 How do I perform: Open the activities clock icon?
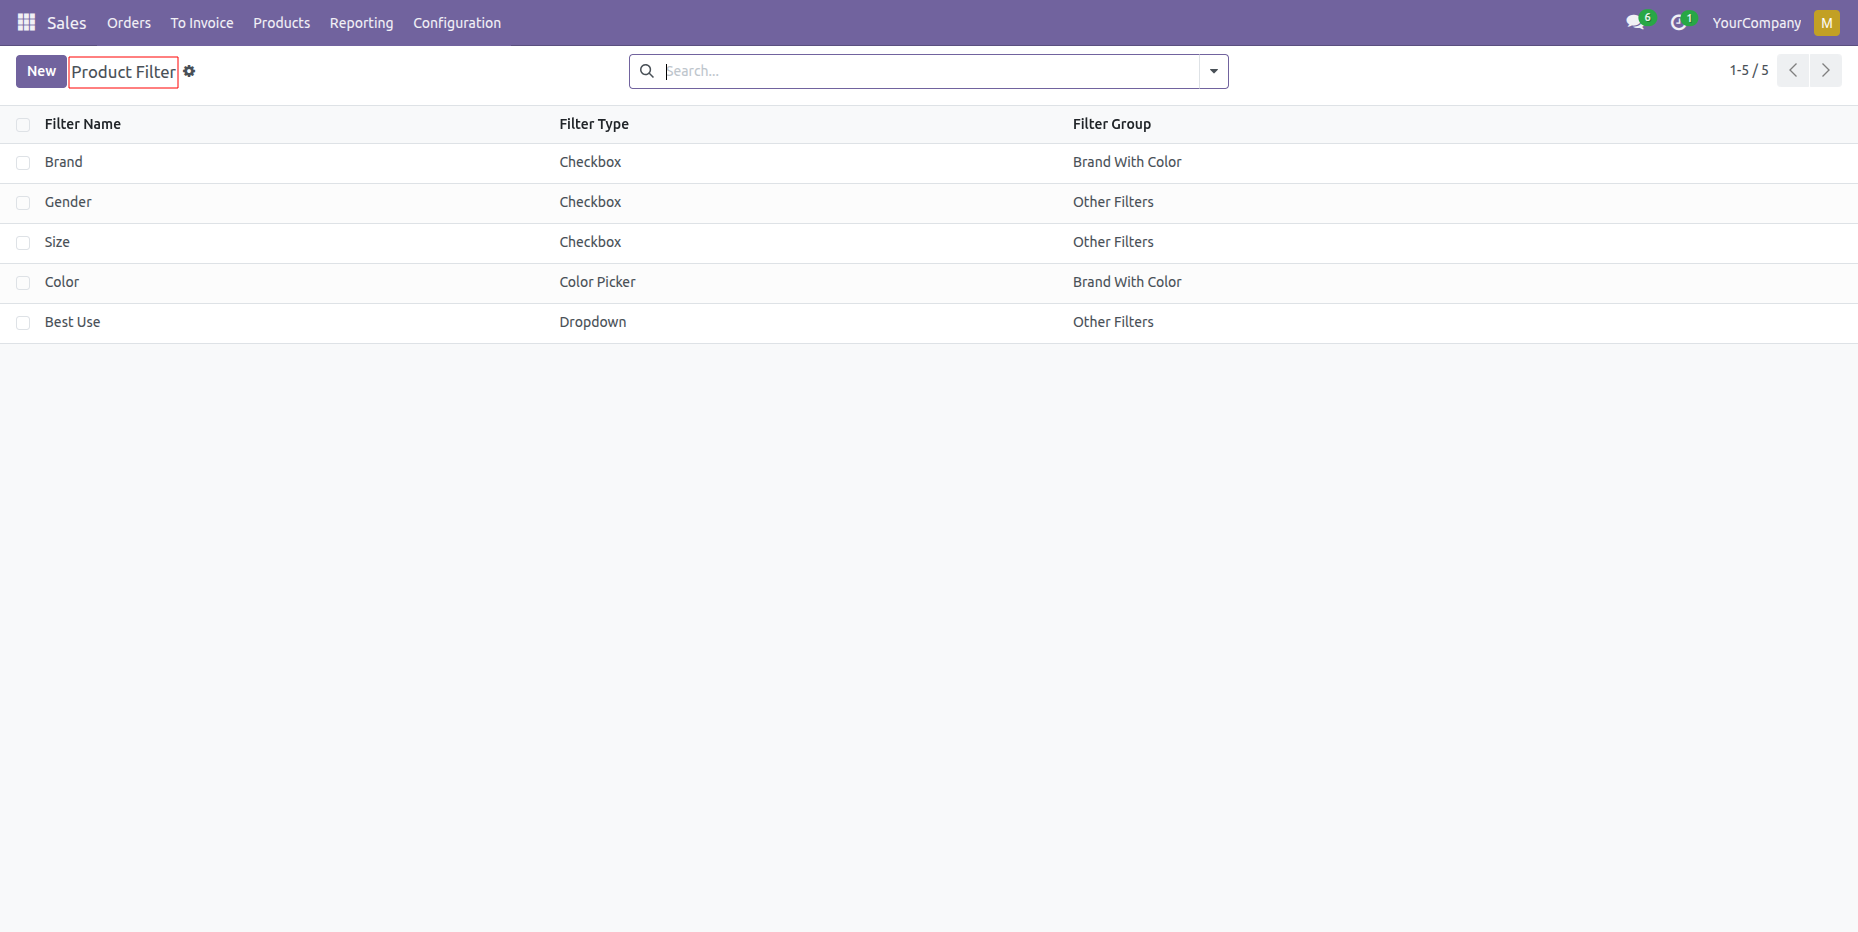[x=1678, y=22]
